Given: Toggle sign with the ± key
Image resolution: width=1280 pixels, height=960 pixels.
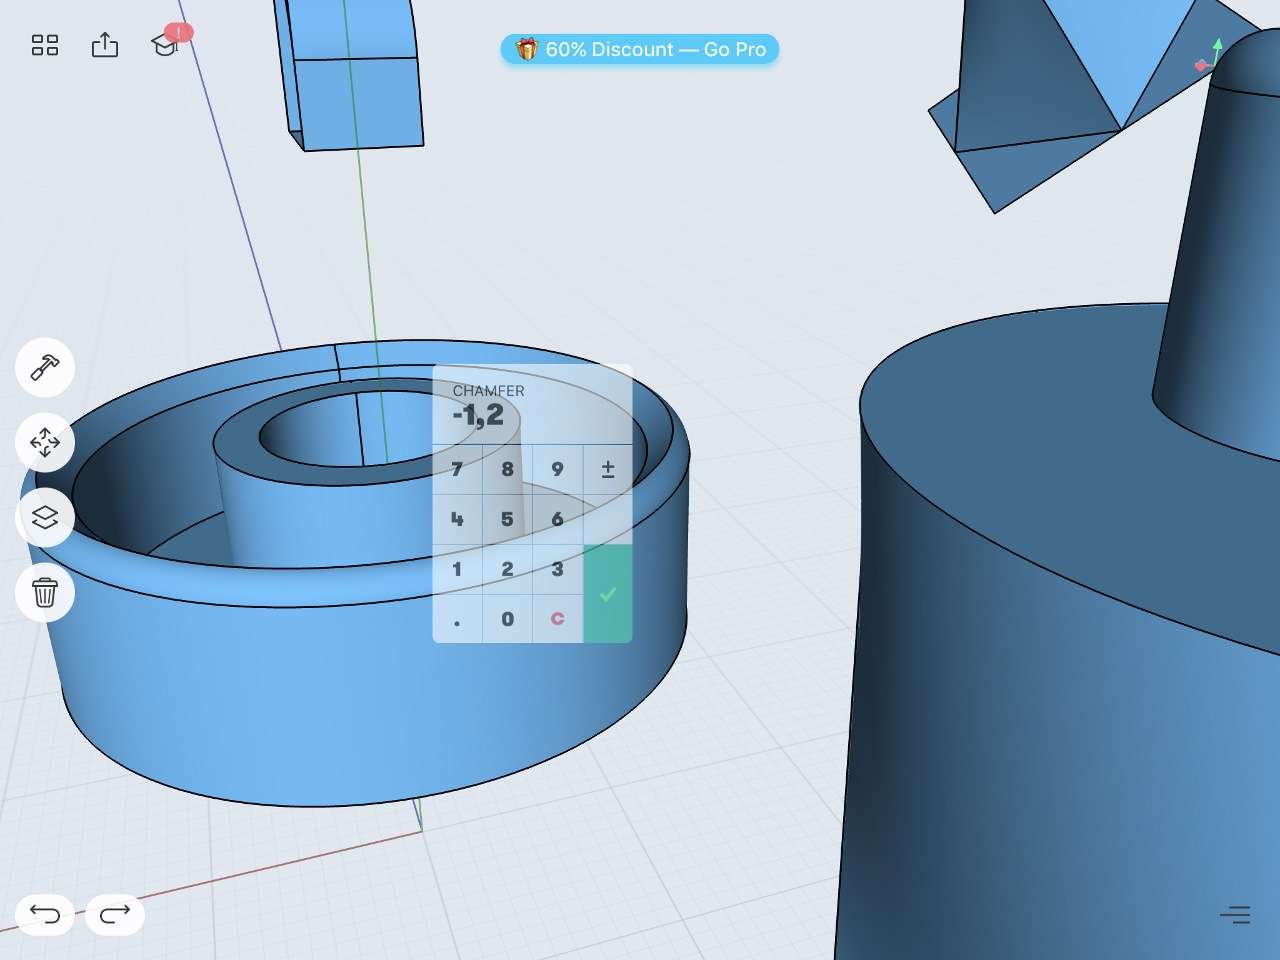Looking at the screenshot, I should pos(608,469).
